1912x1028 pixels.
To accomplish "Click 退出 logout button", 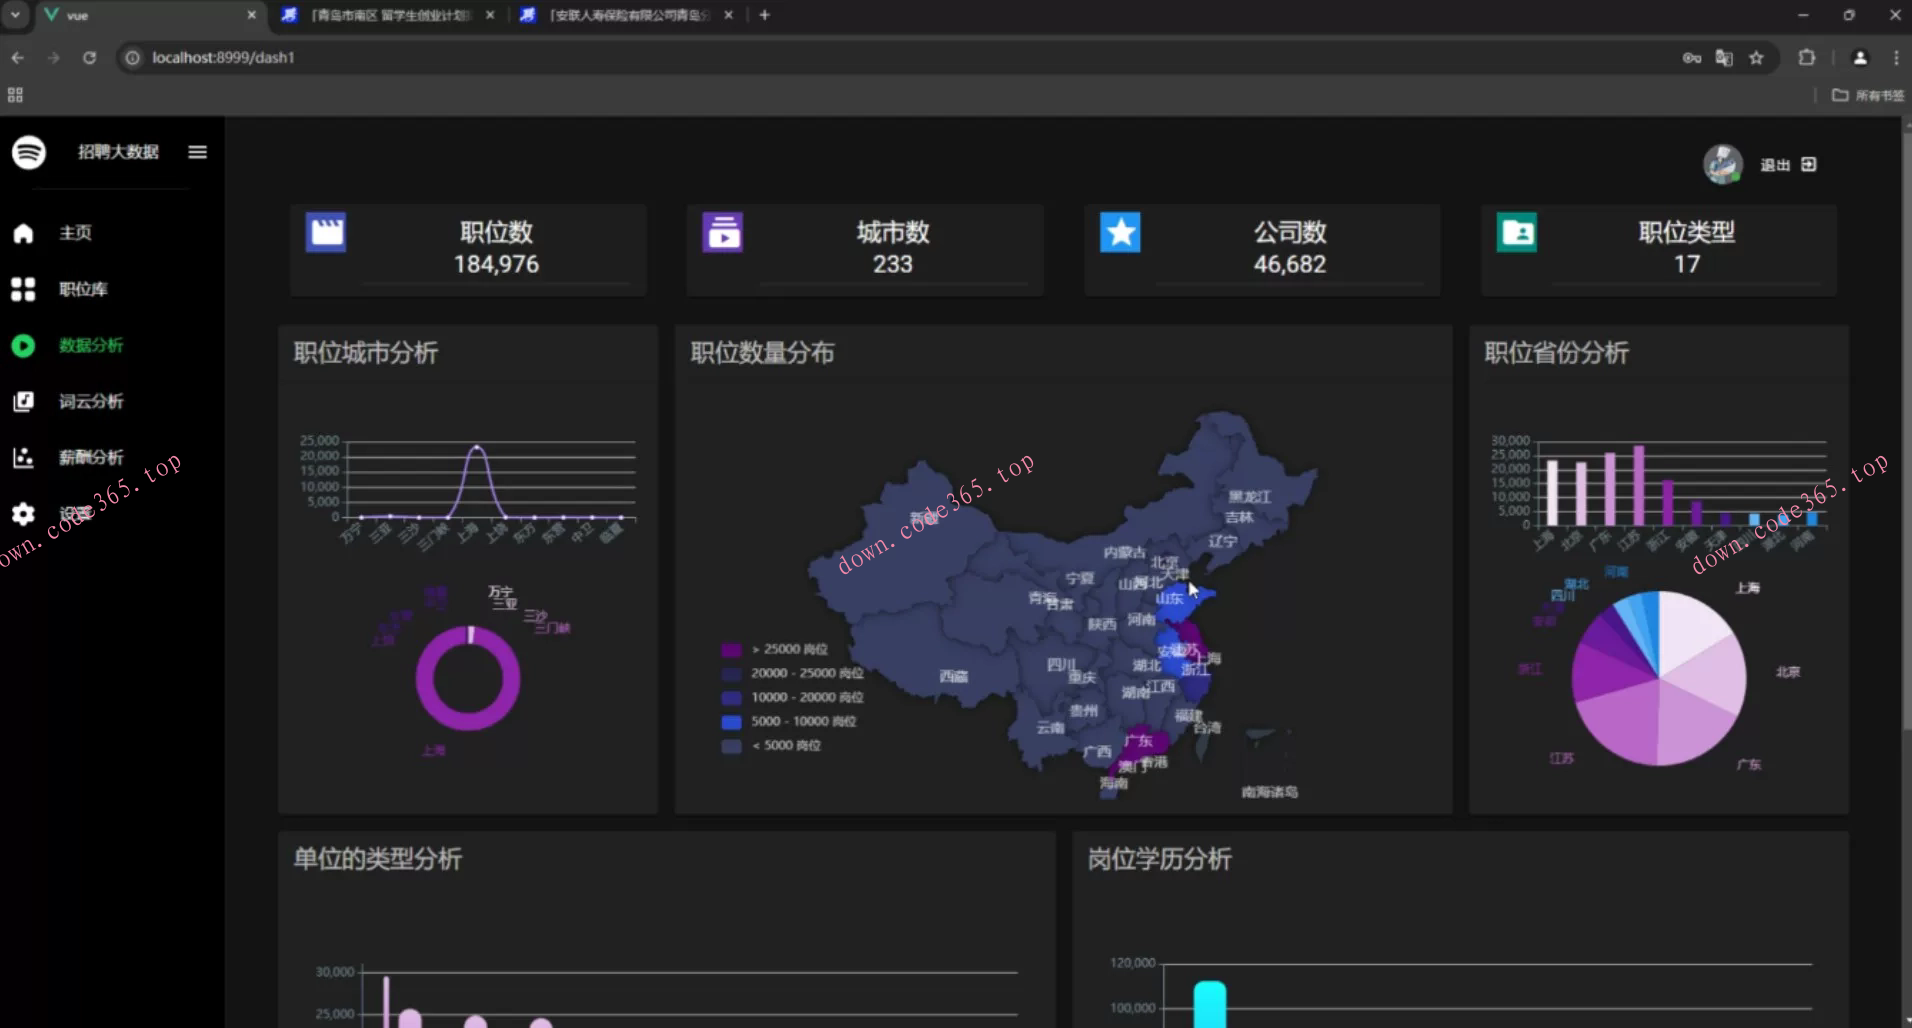I will coord(1788,165).
